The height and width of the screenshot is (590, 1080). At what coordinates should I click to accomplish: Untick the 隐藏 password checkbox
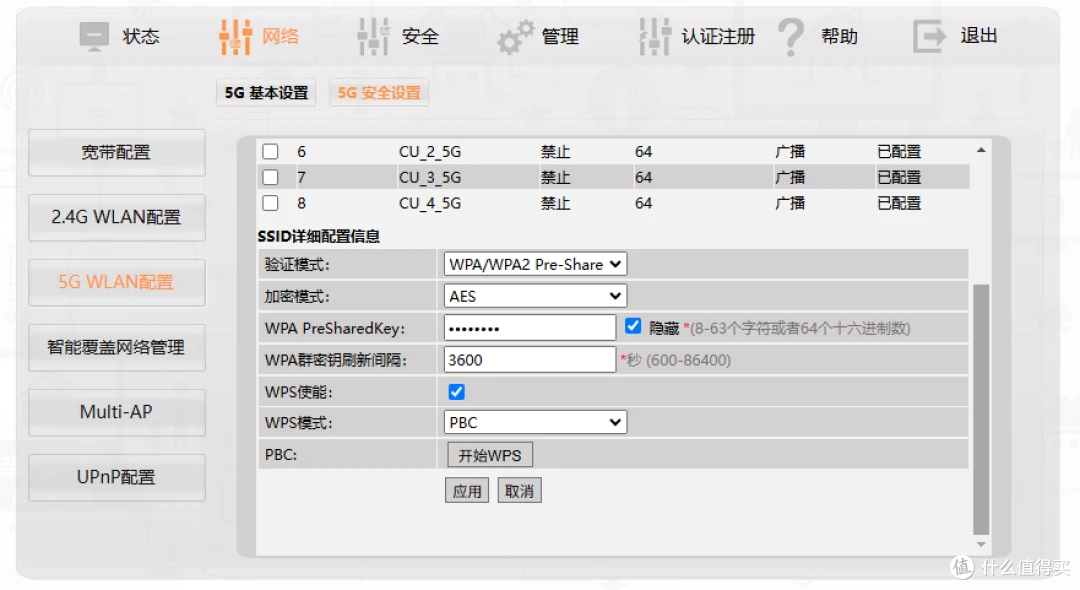click(633, 326)
